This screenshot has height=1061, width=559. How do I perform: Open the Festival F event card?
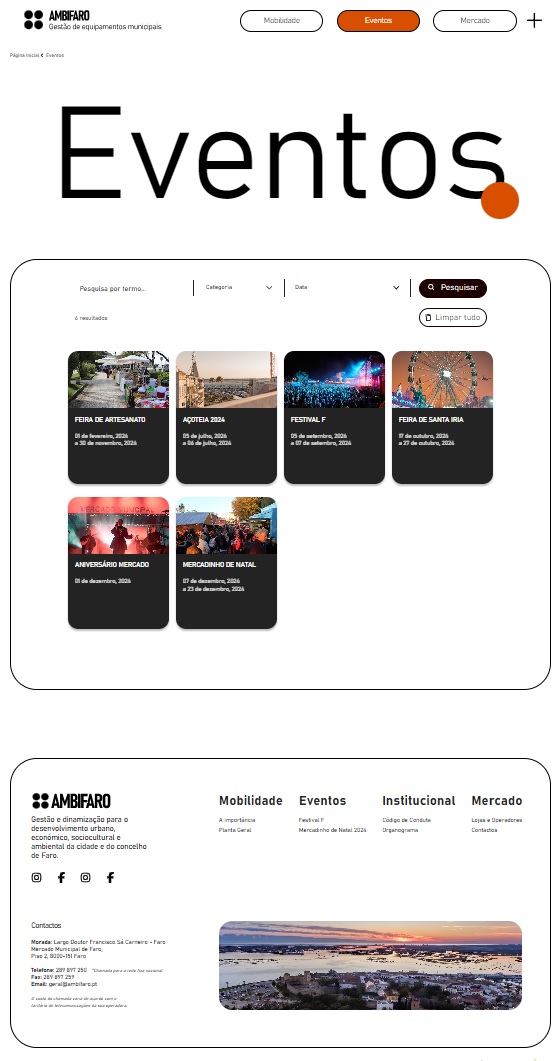tap(334, 417)
